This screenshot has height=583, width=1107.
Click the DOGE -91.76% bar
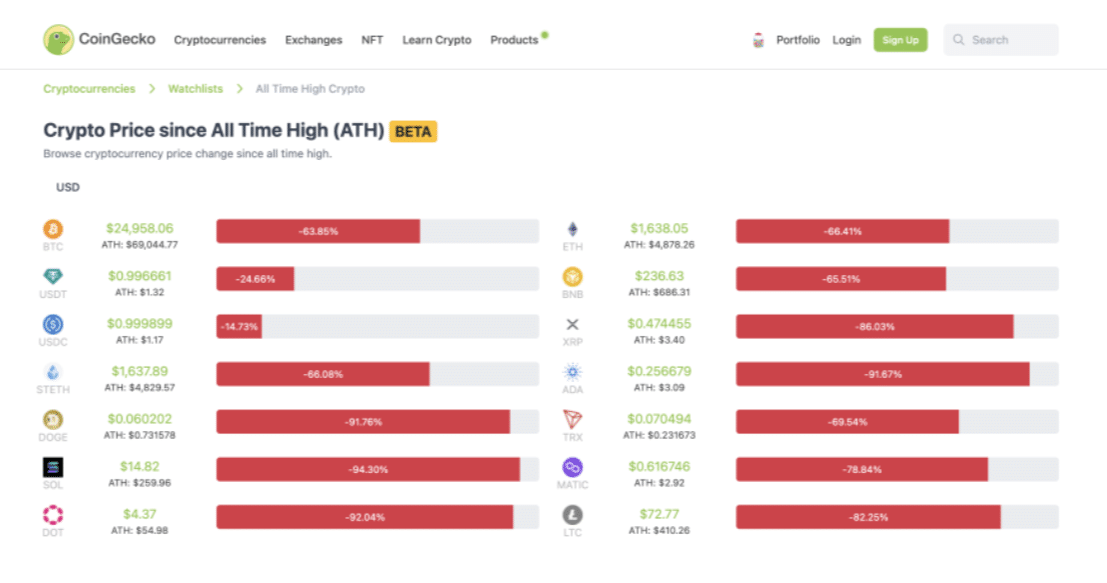[378, 422]
